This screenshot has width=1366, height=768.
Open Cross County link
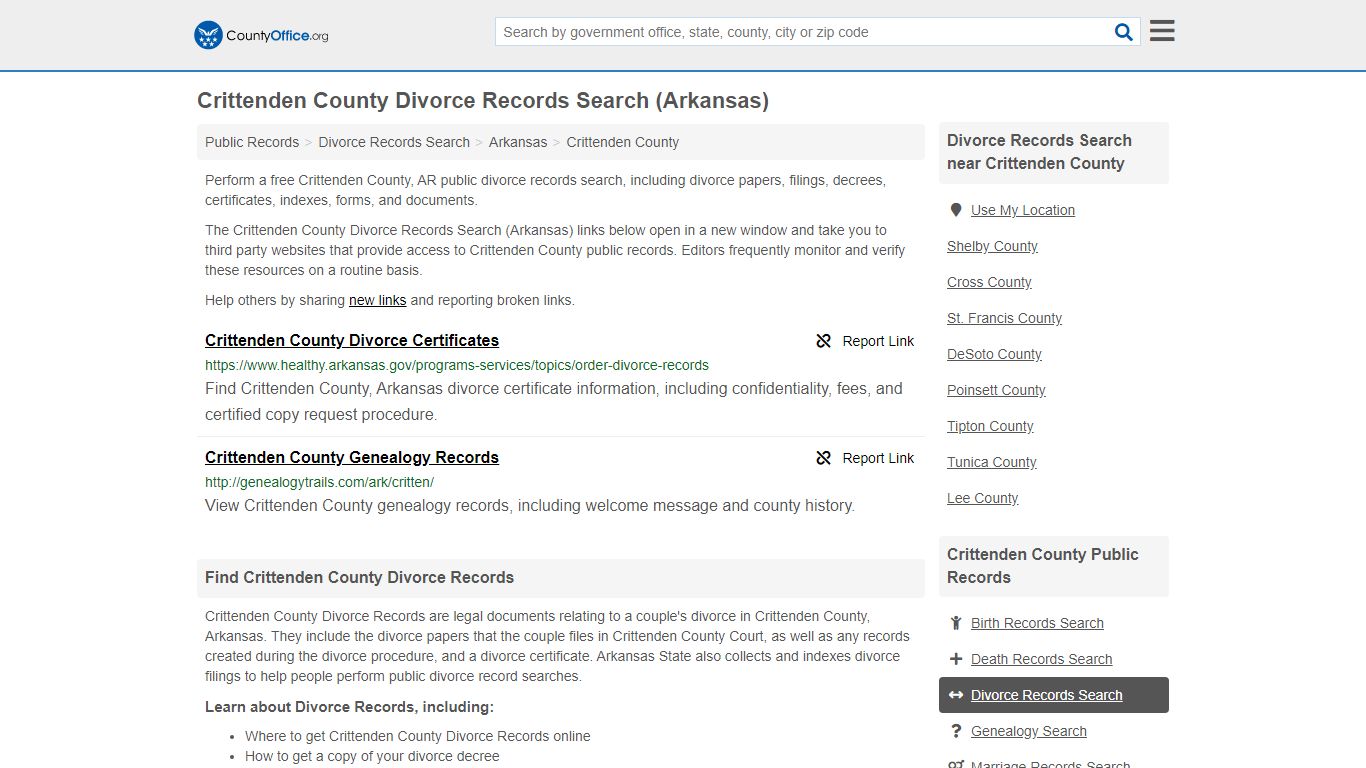click(989, 282)
